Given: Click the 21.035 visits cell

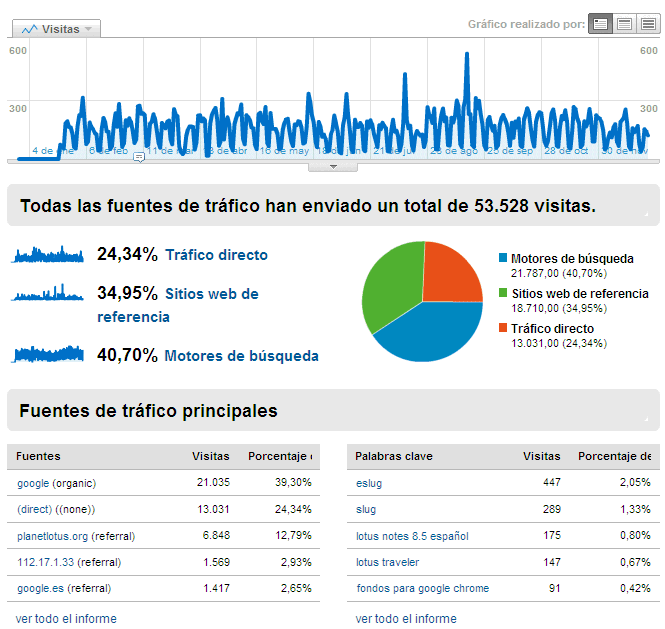Looking at the screenshot, I should coord(213,482).
